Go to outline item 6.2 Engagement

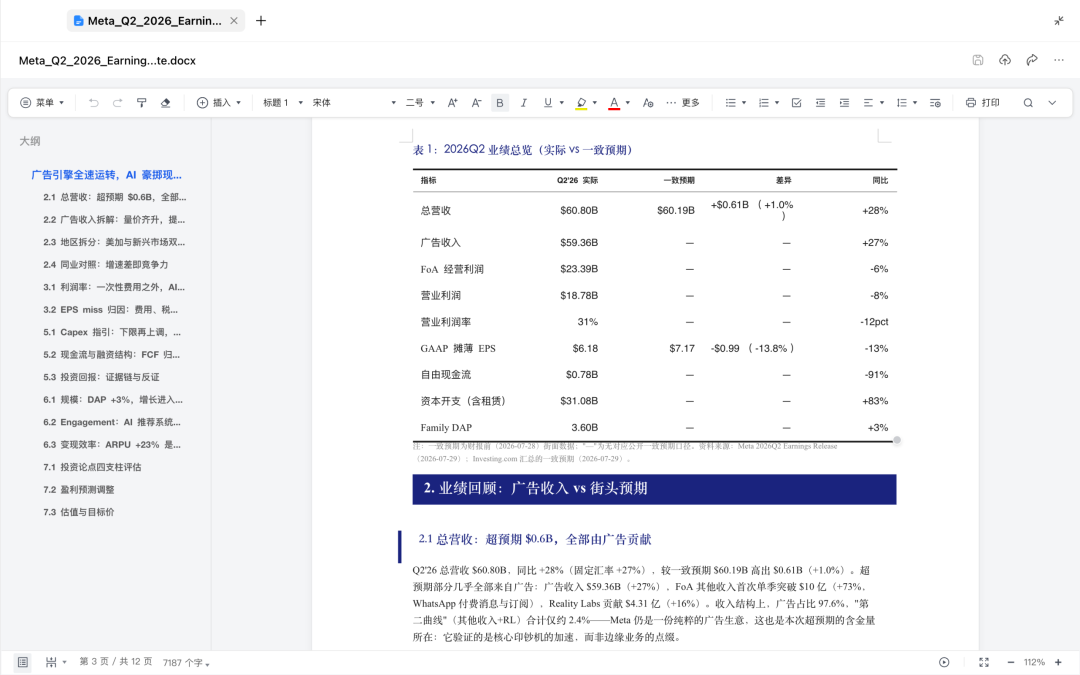coord(112,422)
